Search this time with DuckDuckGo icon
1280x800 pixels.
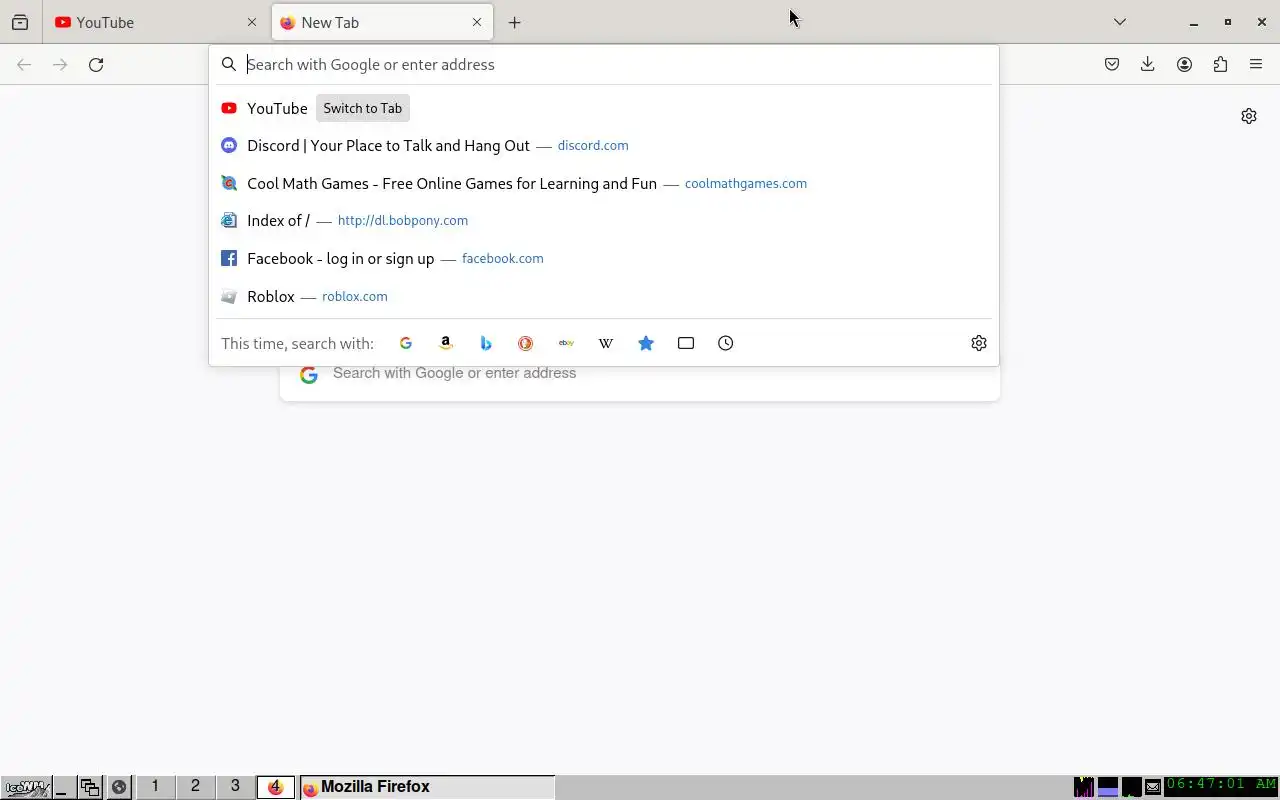526,343
